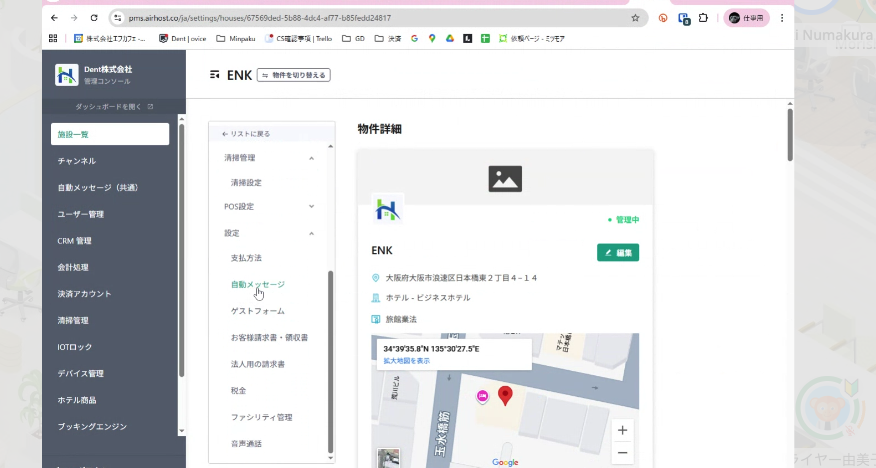Click the red location pin on map
The width and height of the screenshot is (876, 468).
505,395
